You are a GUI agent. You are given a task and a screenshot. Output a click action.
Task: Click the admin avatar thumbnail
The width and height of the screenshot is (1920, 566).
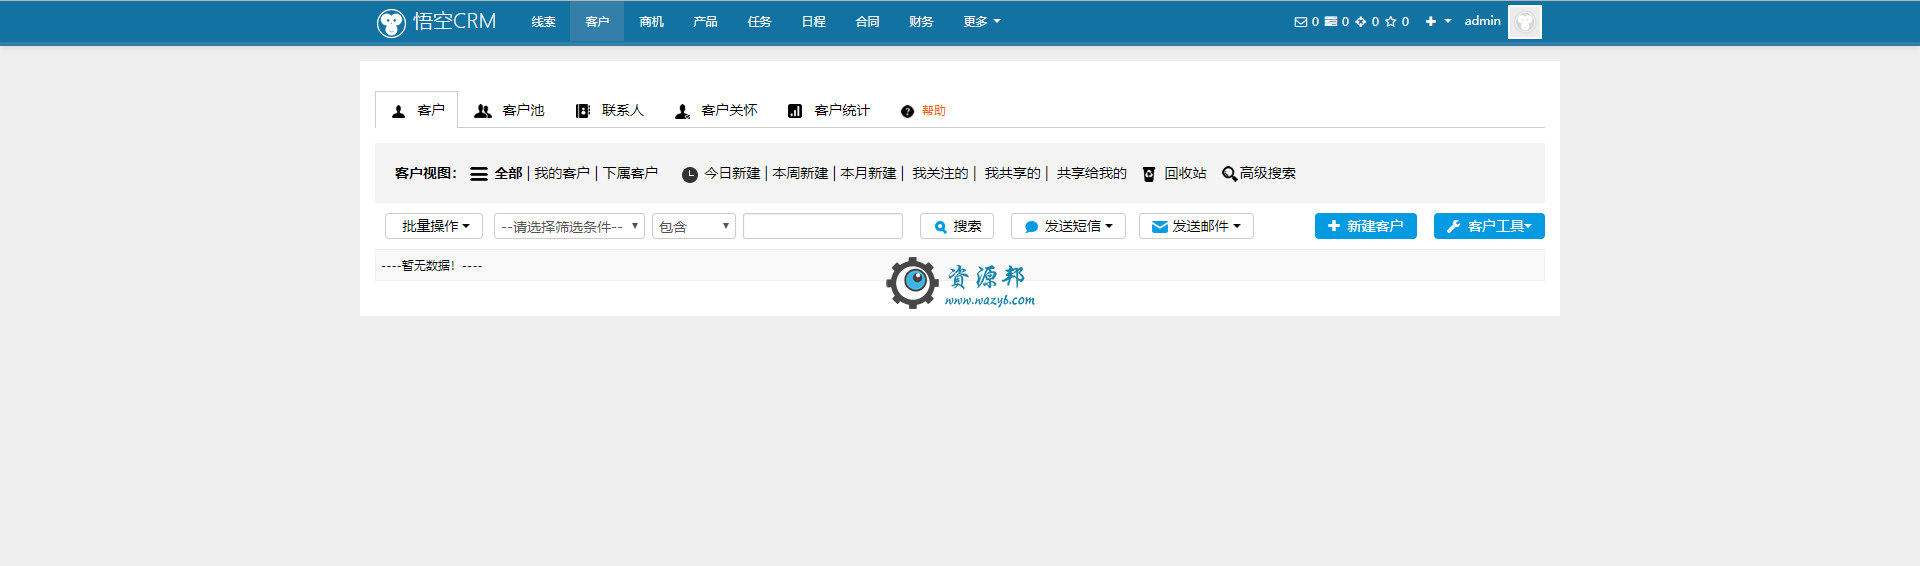coord(1525,22)
